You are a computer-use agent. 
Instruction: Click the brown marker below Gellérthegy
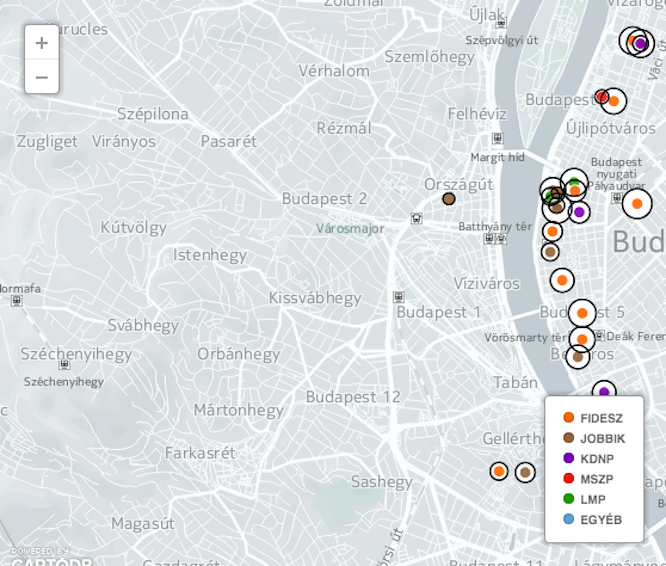525,472
